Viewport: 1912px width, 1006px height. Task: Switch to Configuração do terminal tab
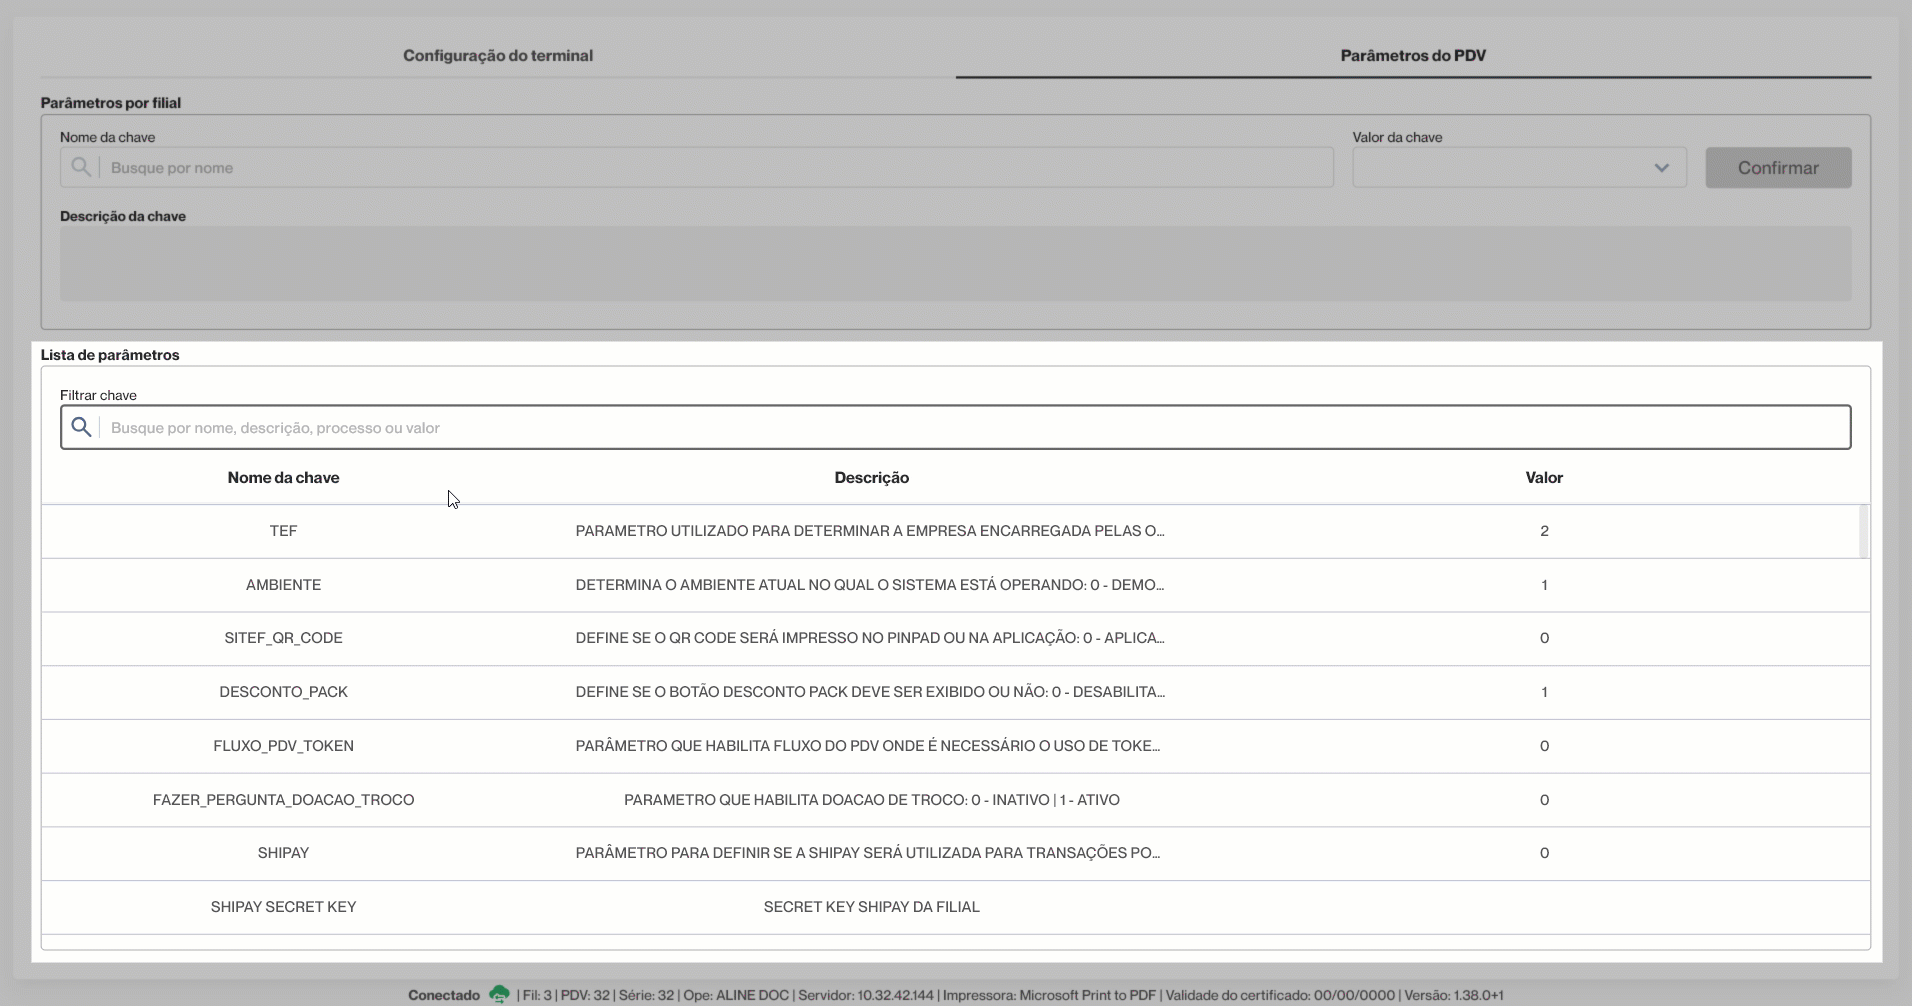[x=498, y=56]
